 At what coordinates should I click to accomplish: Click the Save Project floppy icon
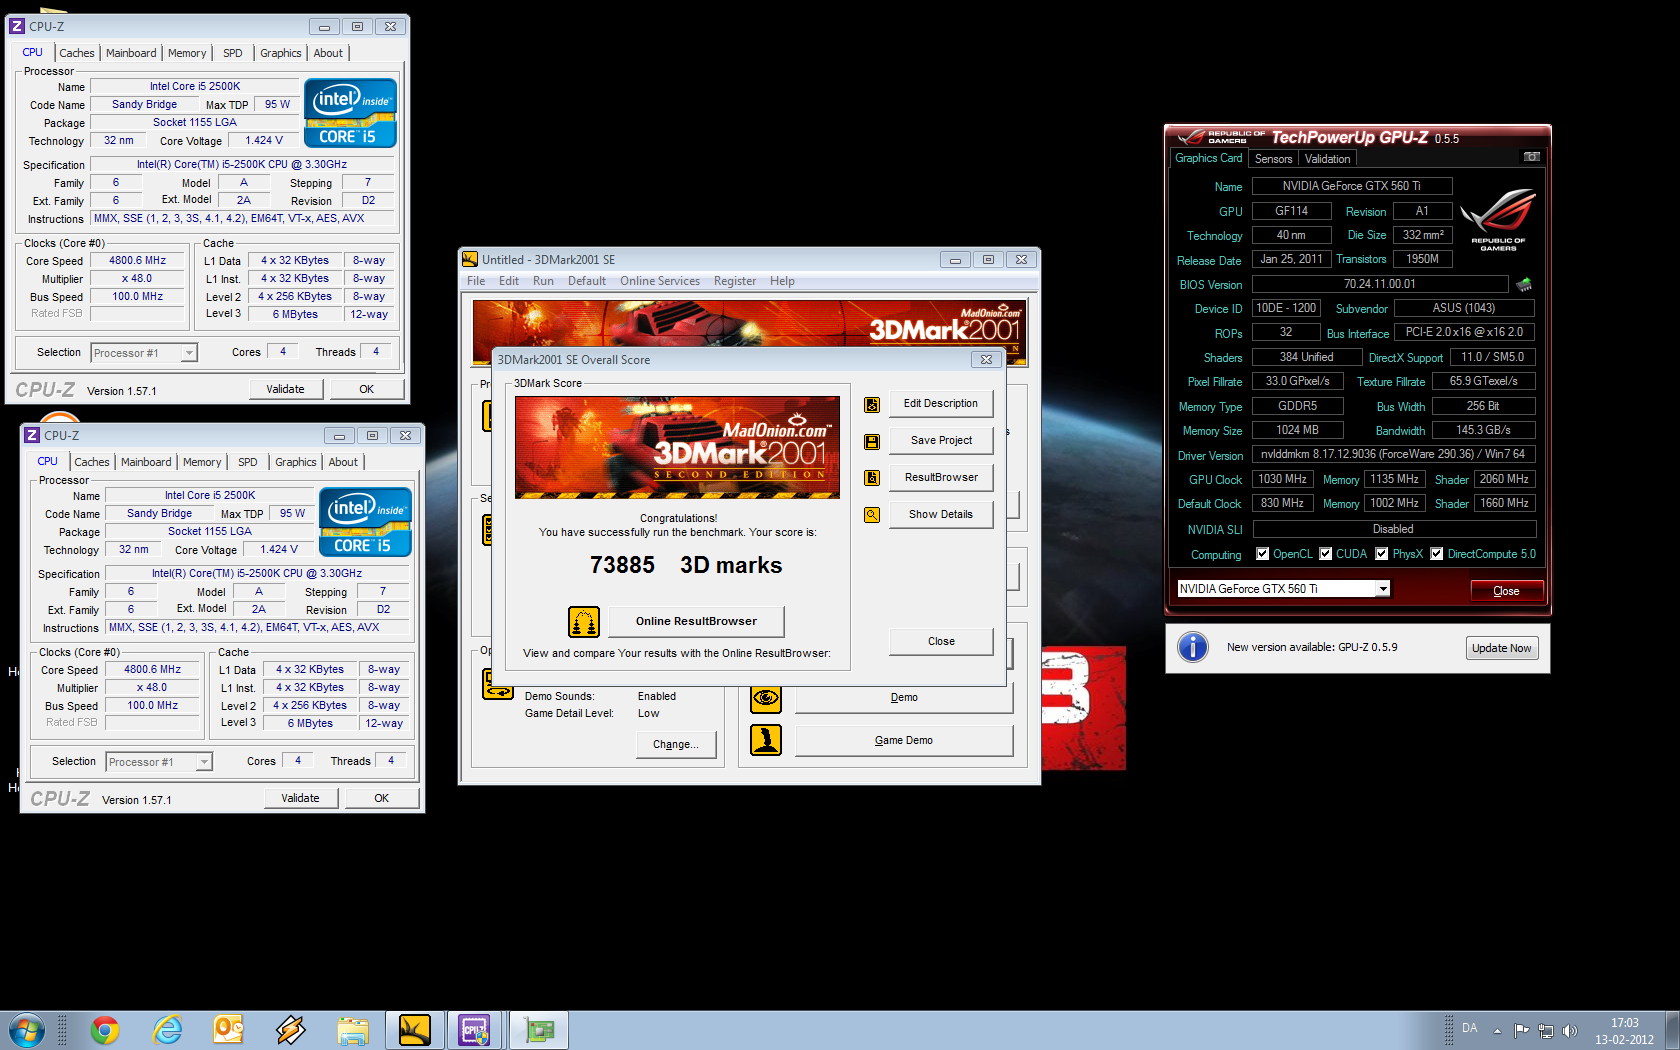coord(872,442)
